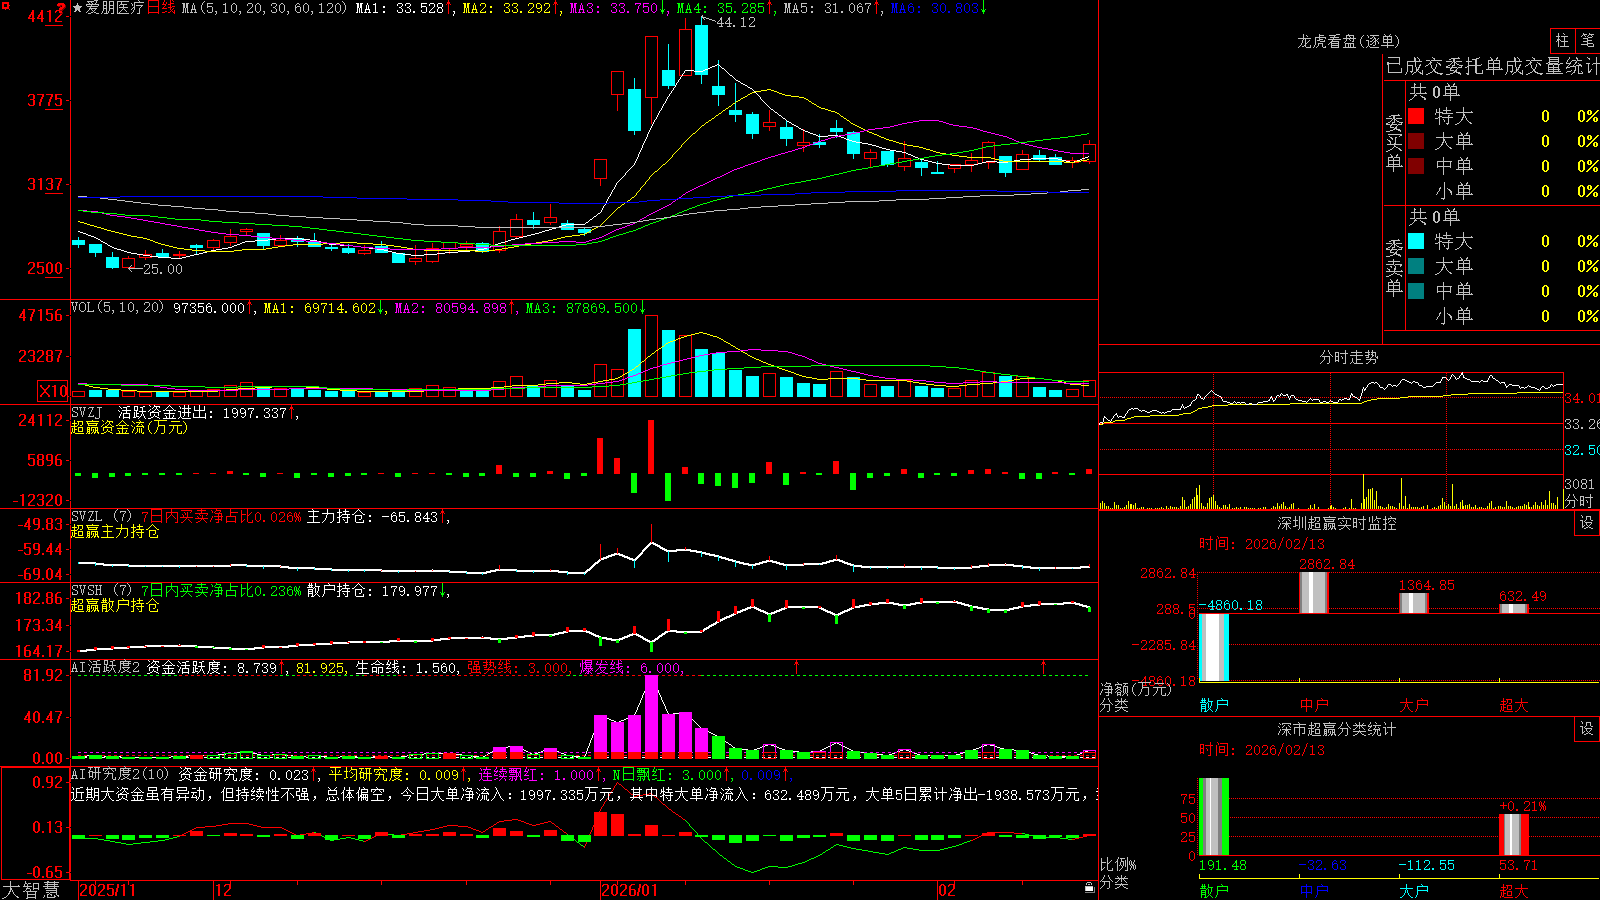Open the AI研究度2(10) indicator label
Image resolution: width=1600 pixels, height=900 pixels.
click(x=120, y=775)
